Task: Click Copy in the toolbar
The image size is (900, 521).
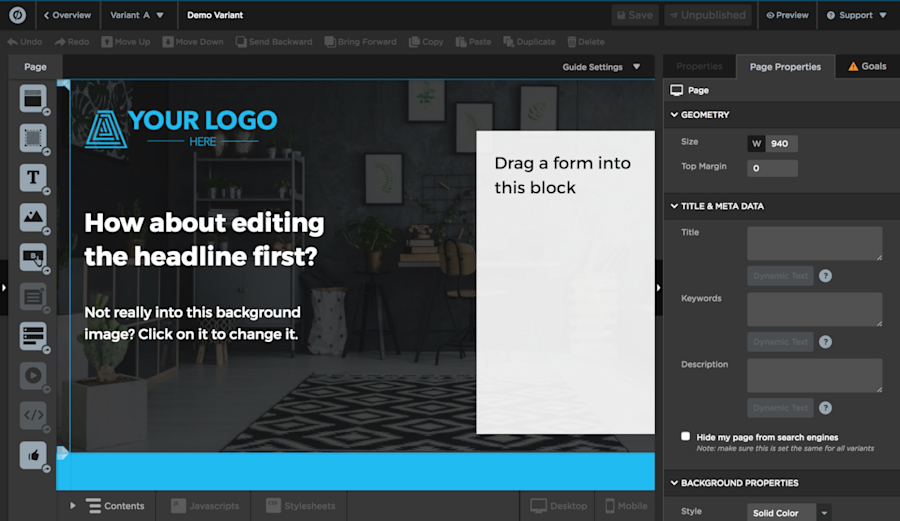Action: (426, 42)
